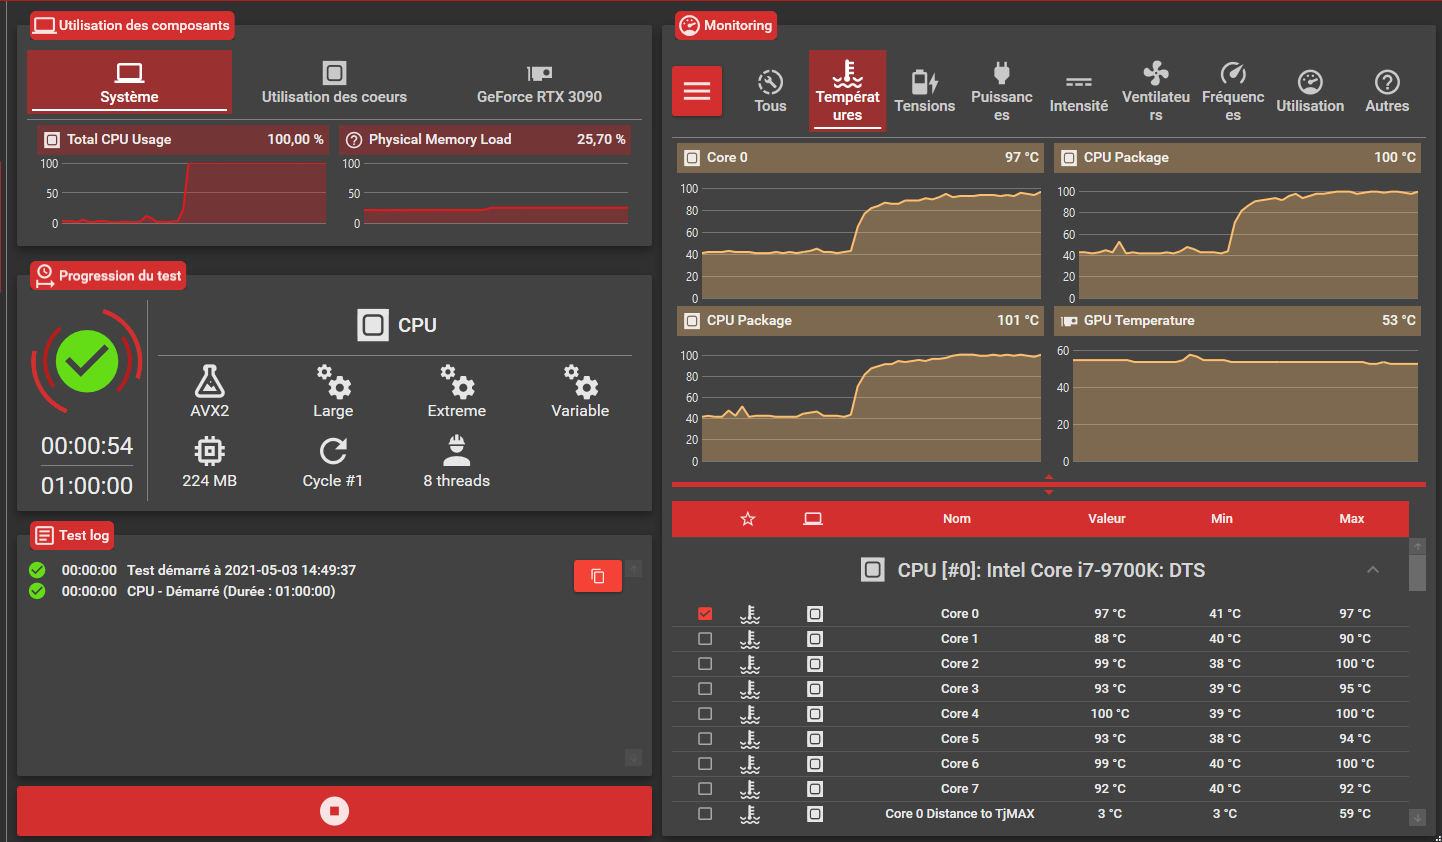Open the Ventilateurs fan category
The width and height of the screenshot is (1442, 842).
(x=1156, y=91)
